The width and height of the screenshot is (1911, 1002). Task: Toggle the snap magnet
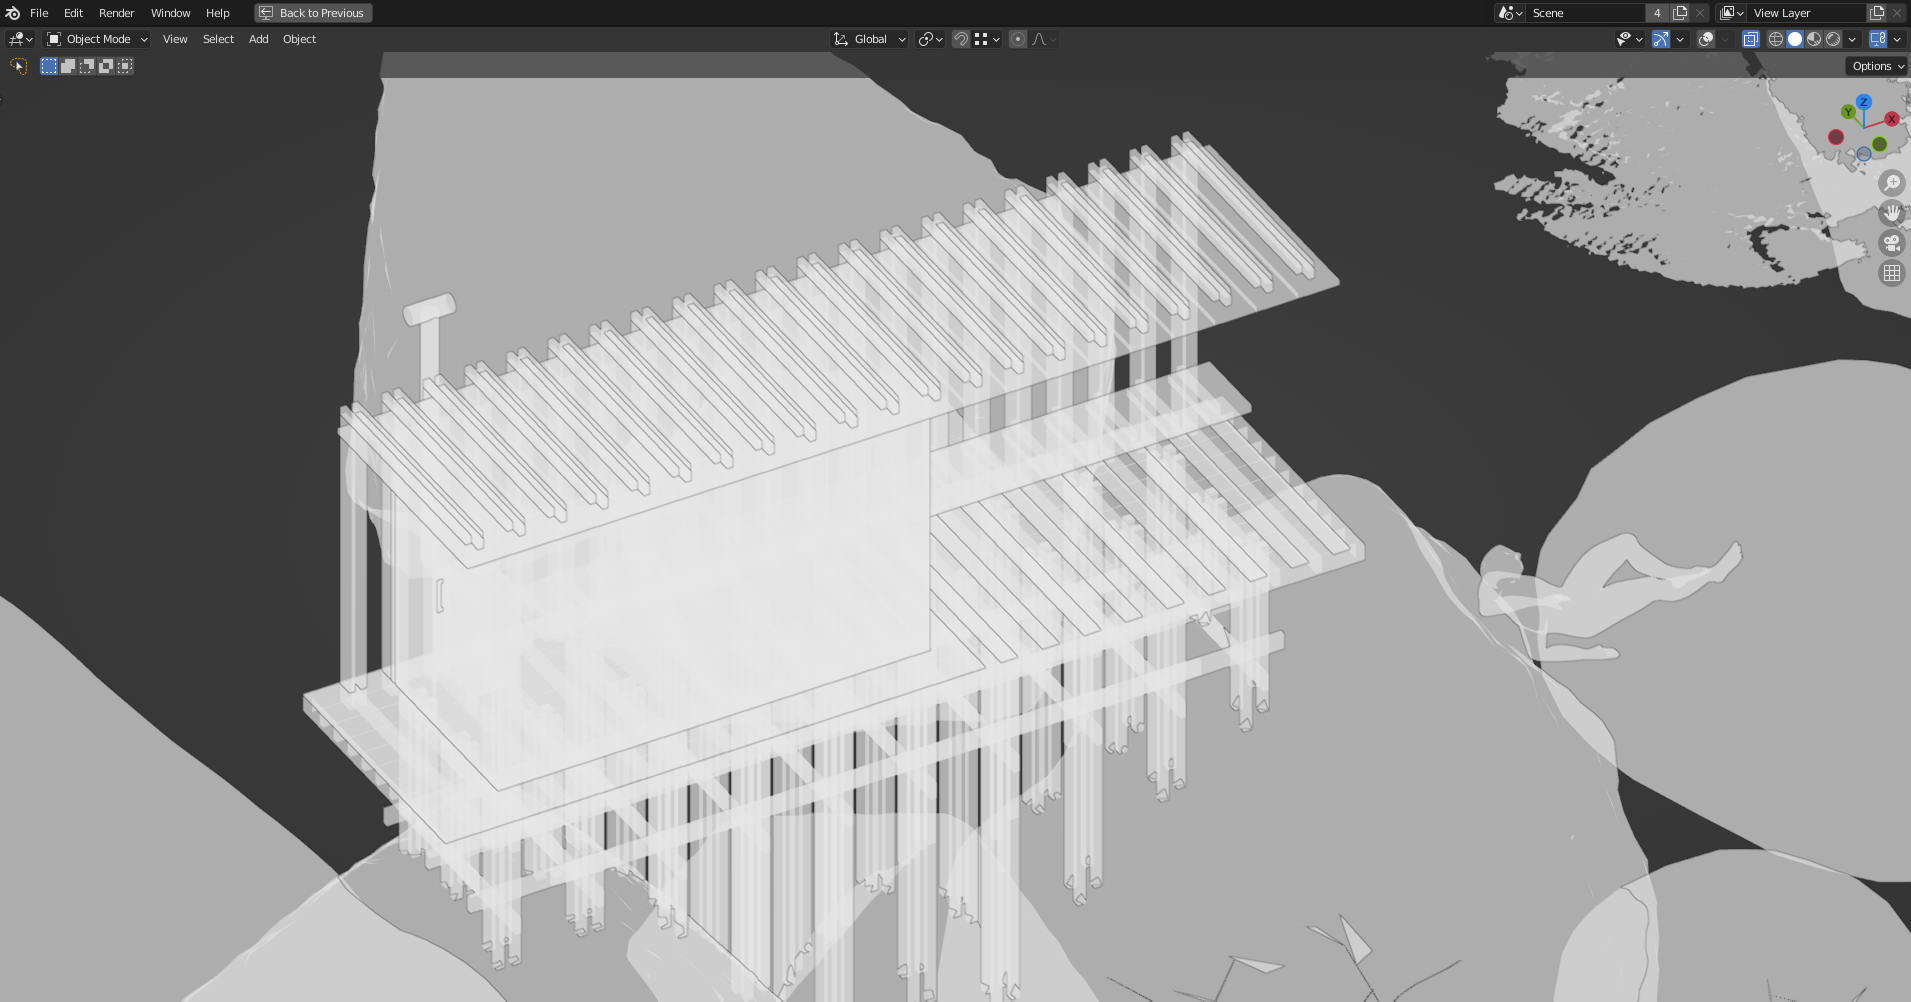coord(960,39)
